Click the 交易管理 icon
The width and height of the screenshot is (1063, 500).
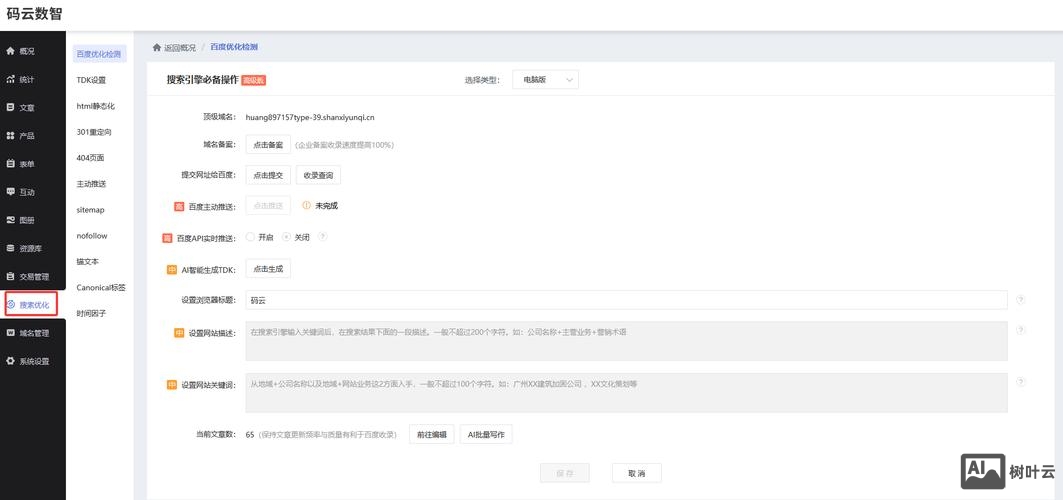(10, 276)
